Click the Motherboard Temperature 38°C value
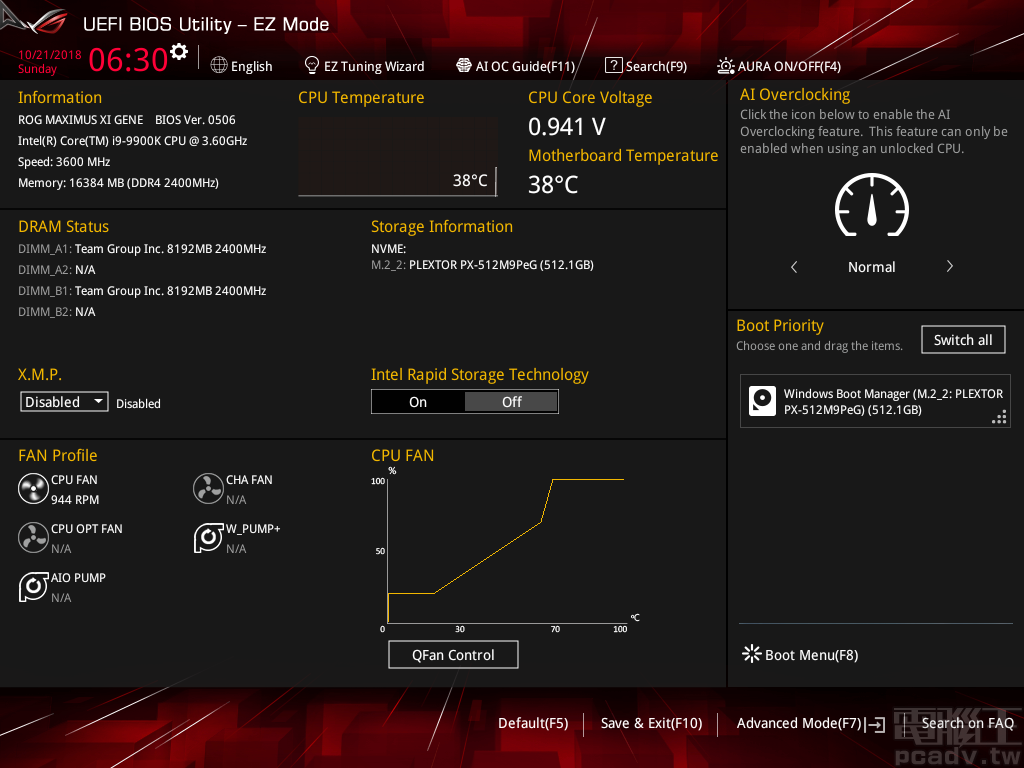 pos(553,185)
